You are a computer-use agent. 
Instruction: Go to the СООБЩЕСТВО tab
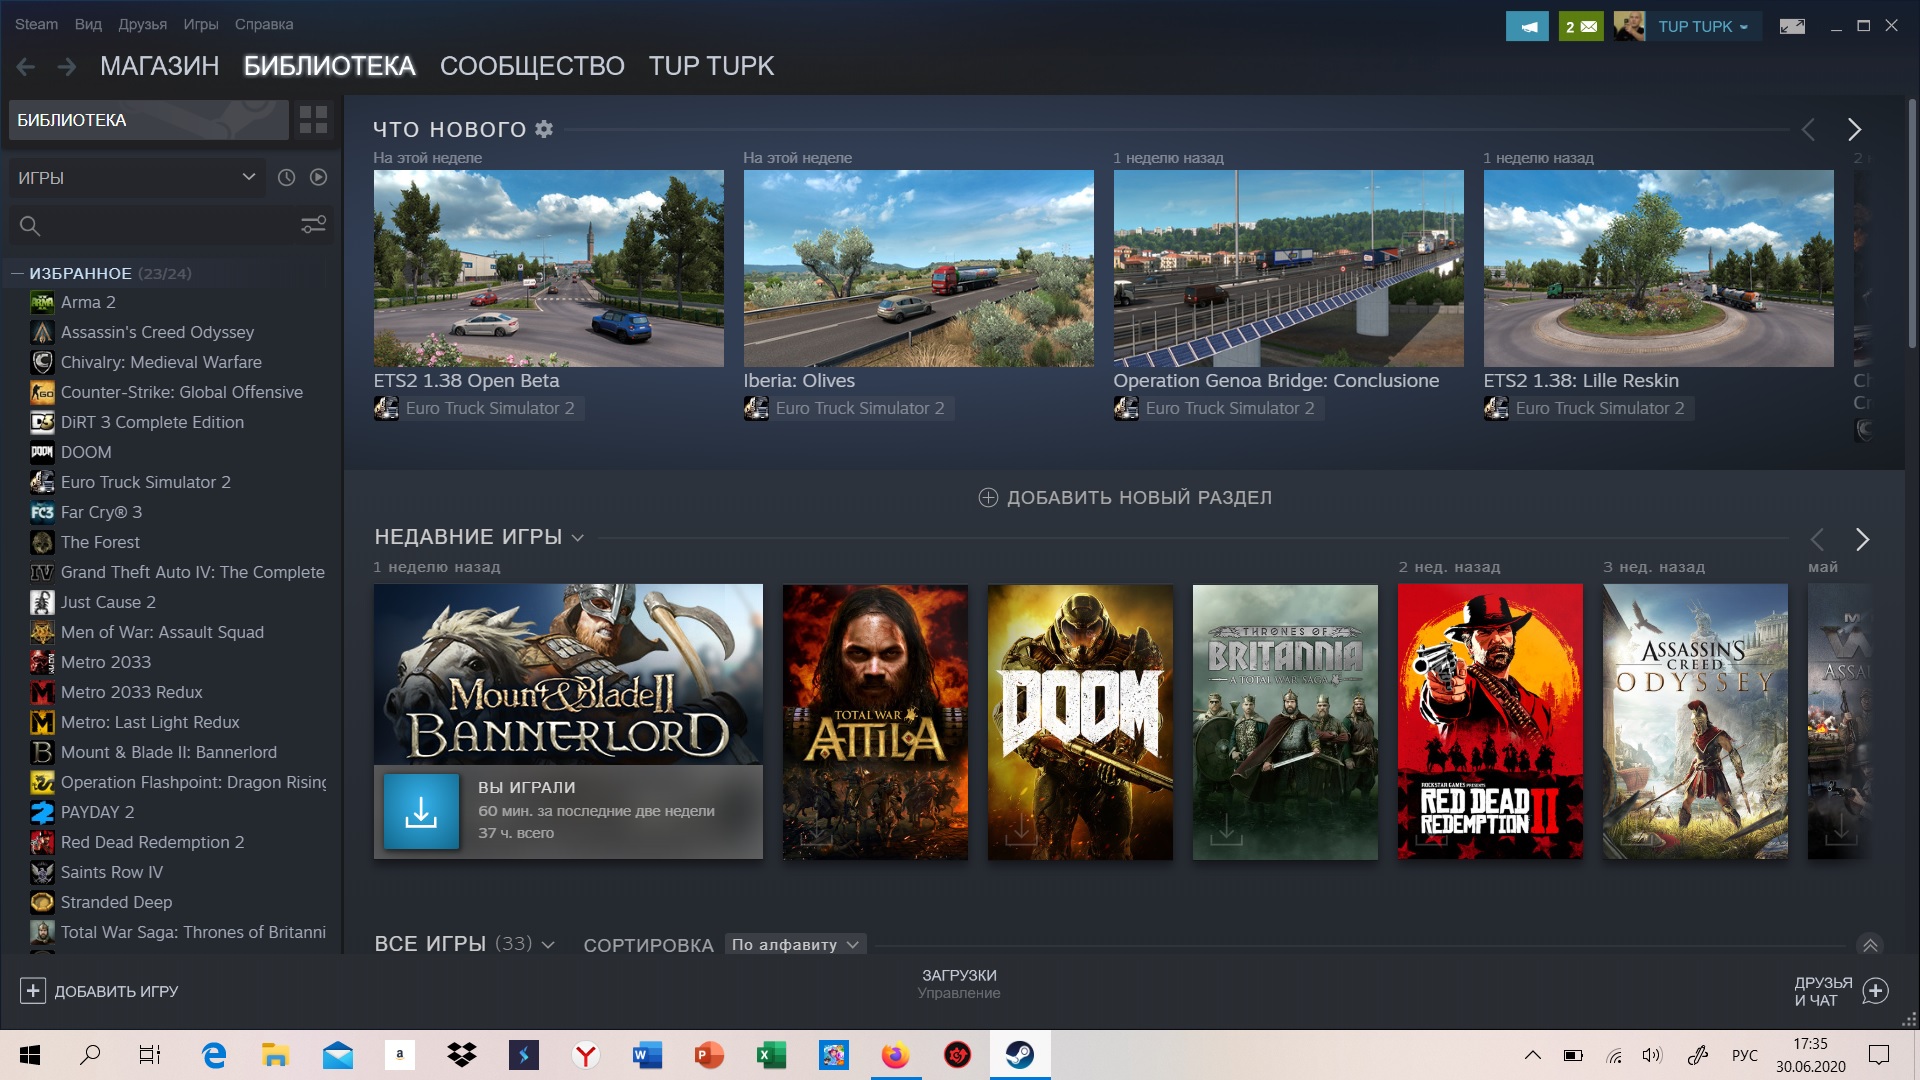click(x=532, y=66)
